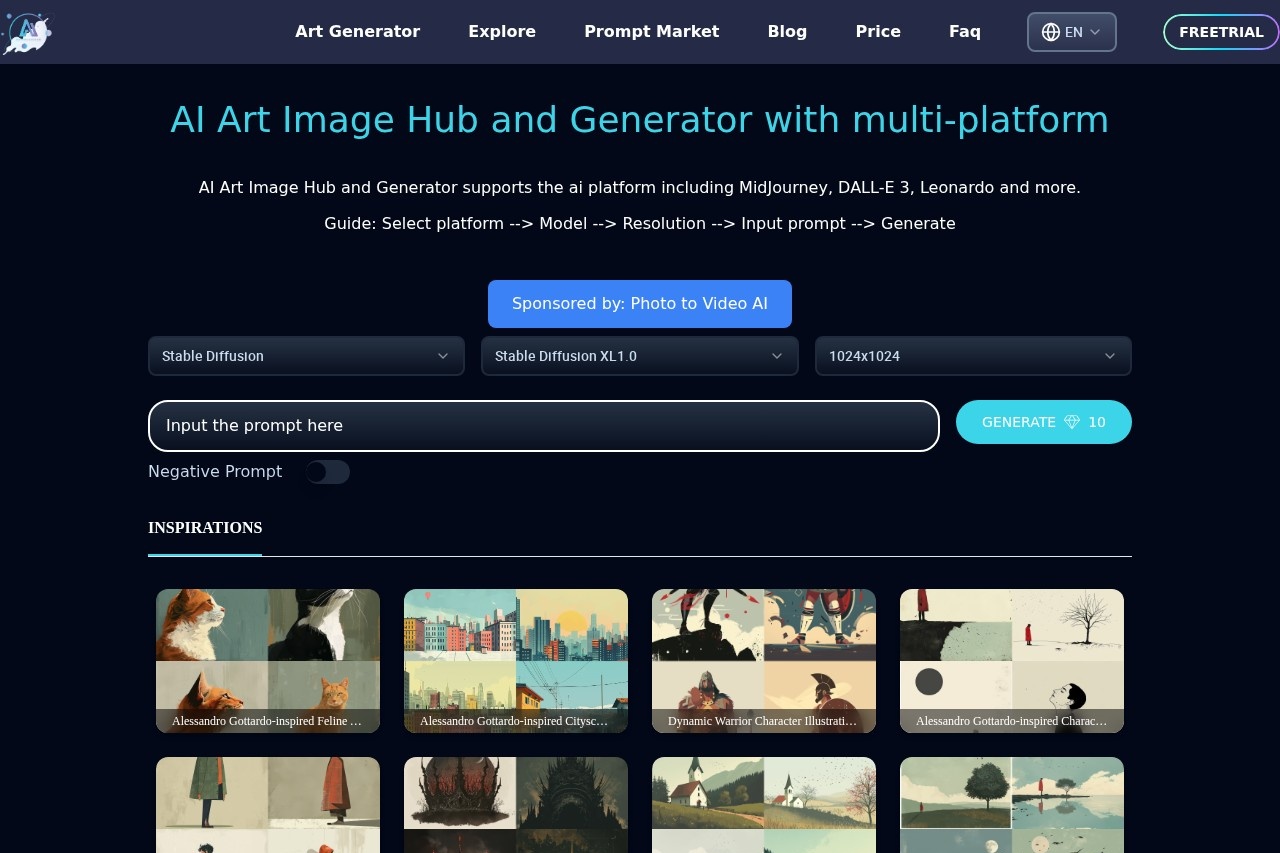Viewport: 1280px width, 853px height.
Task: Open the Stable Diffusion platform dropdown
Action: (306, 356)
